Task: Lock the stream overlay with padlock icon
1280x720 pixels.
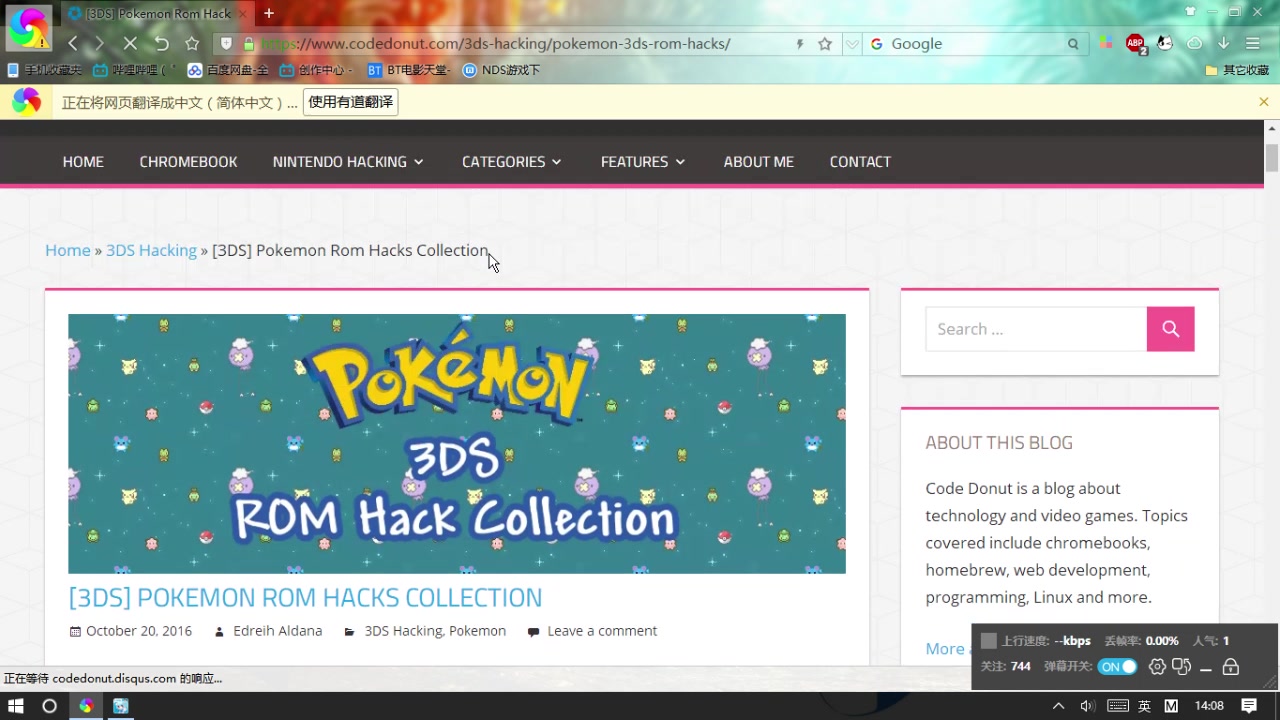Action: [x=1231, y=667]
